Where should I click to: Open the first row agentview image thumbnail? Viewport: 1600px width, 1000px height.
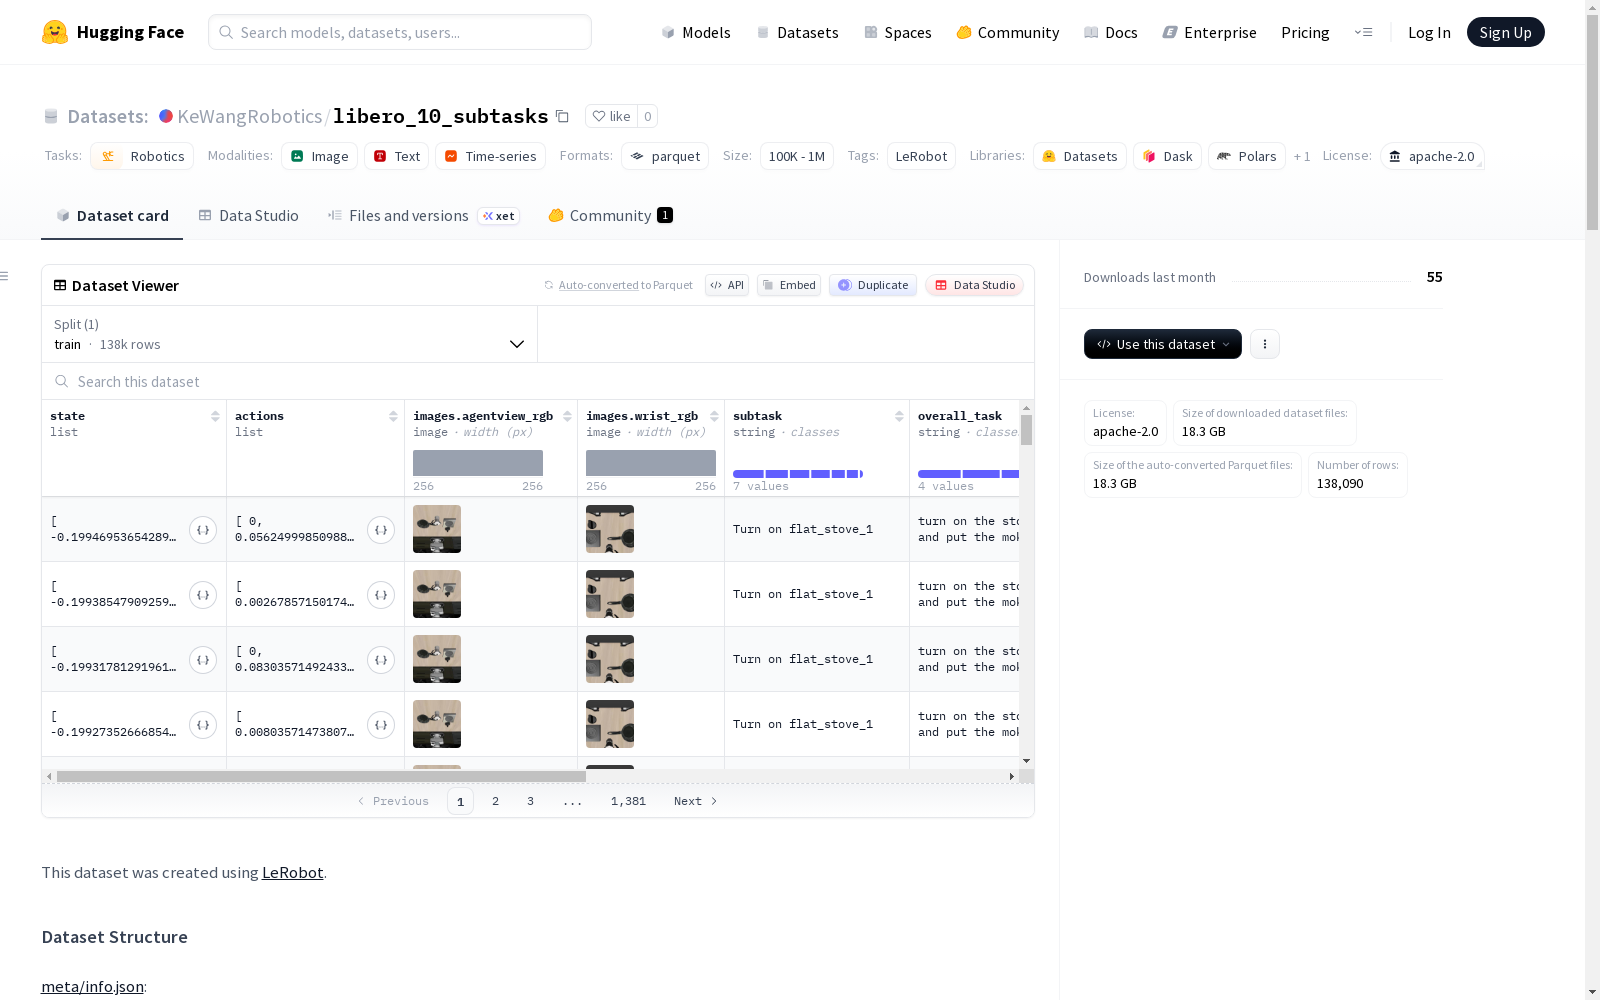(x=437, y=529)
